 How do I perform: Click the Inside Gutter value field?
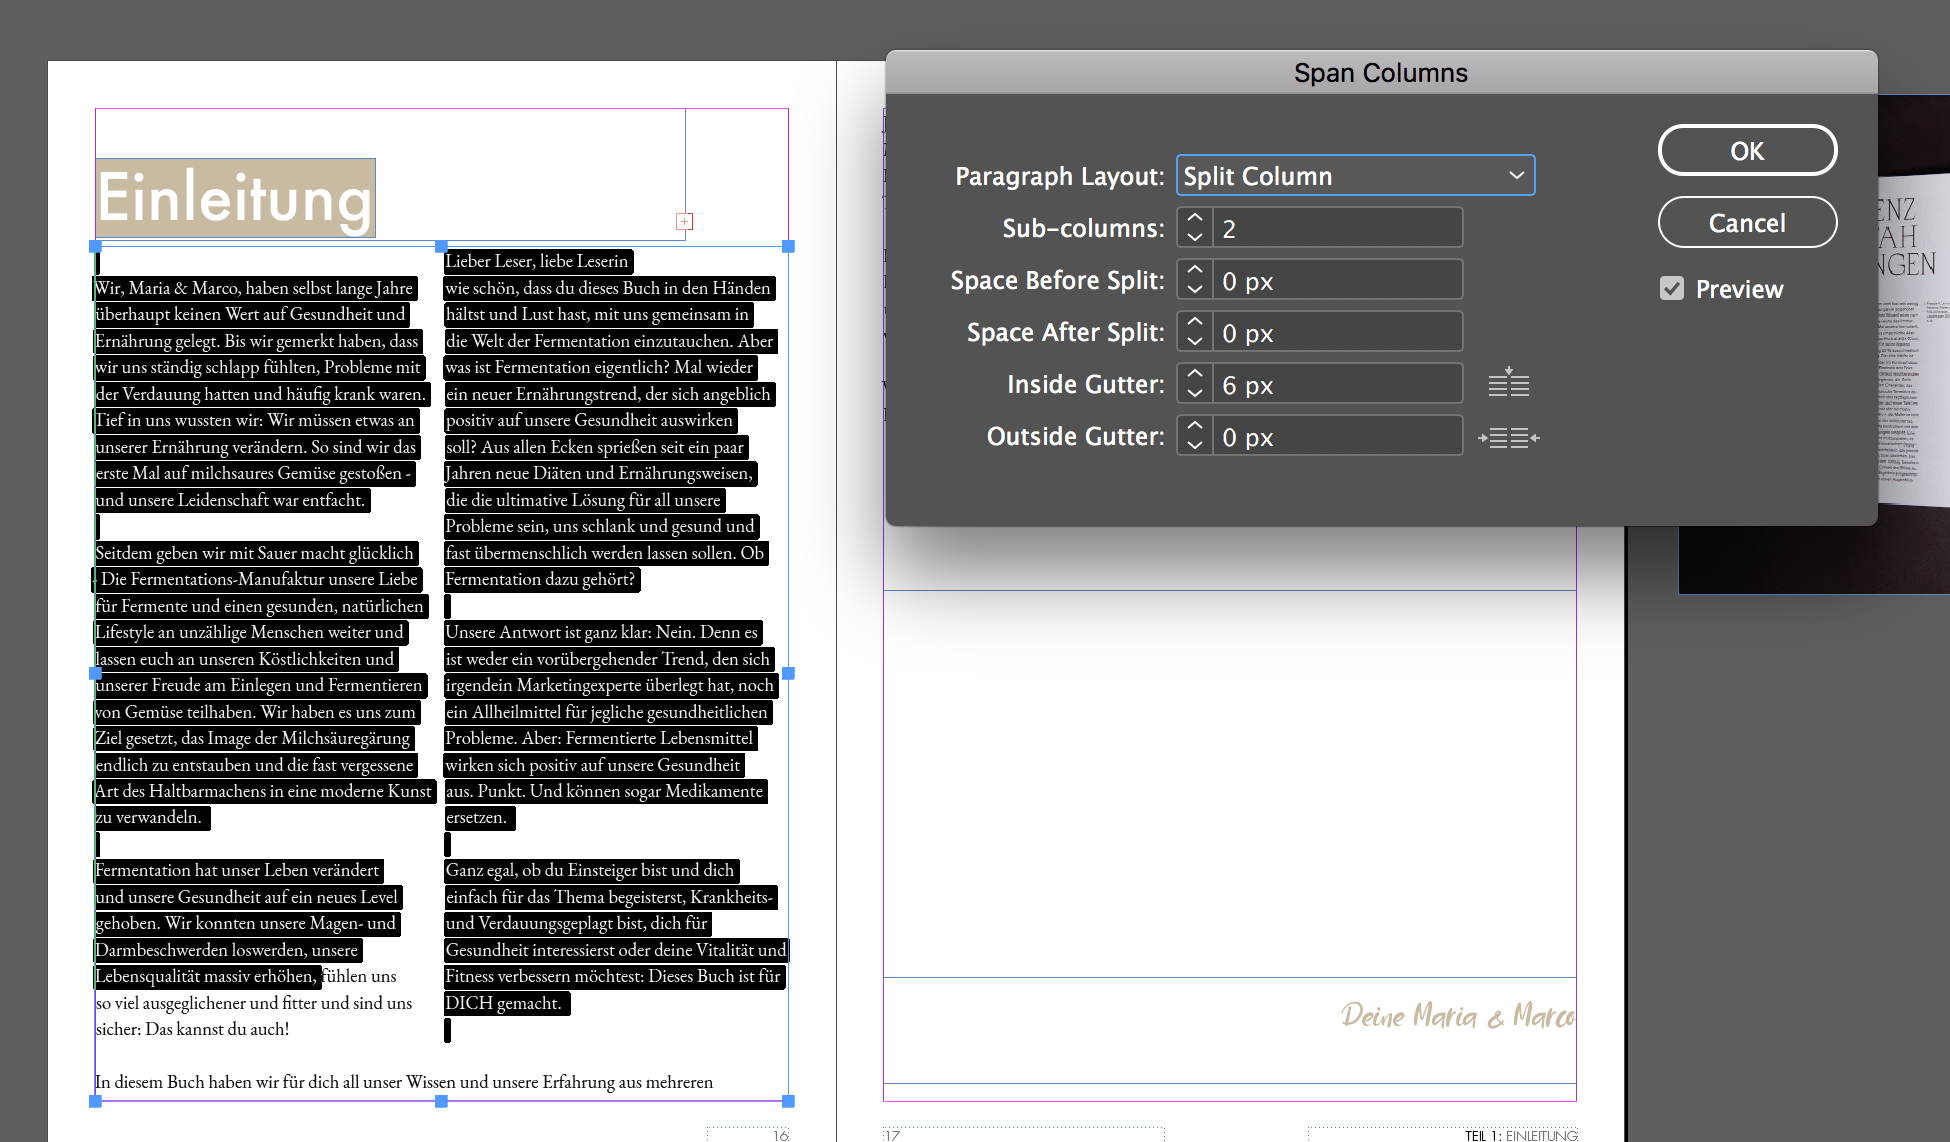click(x=1336, y=385)
